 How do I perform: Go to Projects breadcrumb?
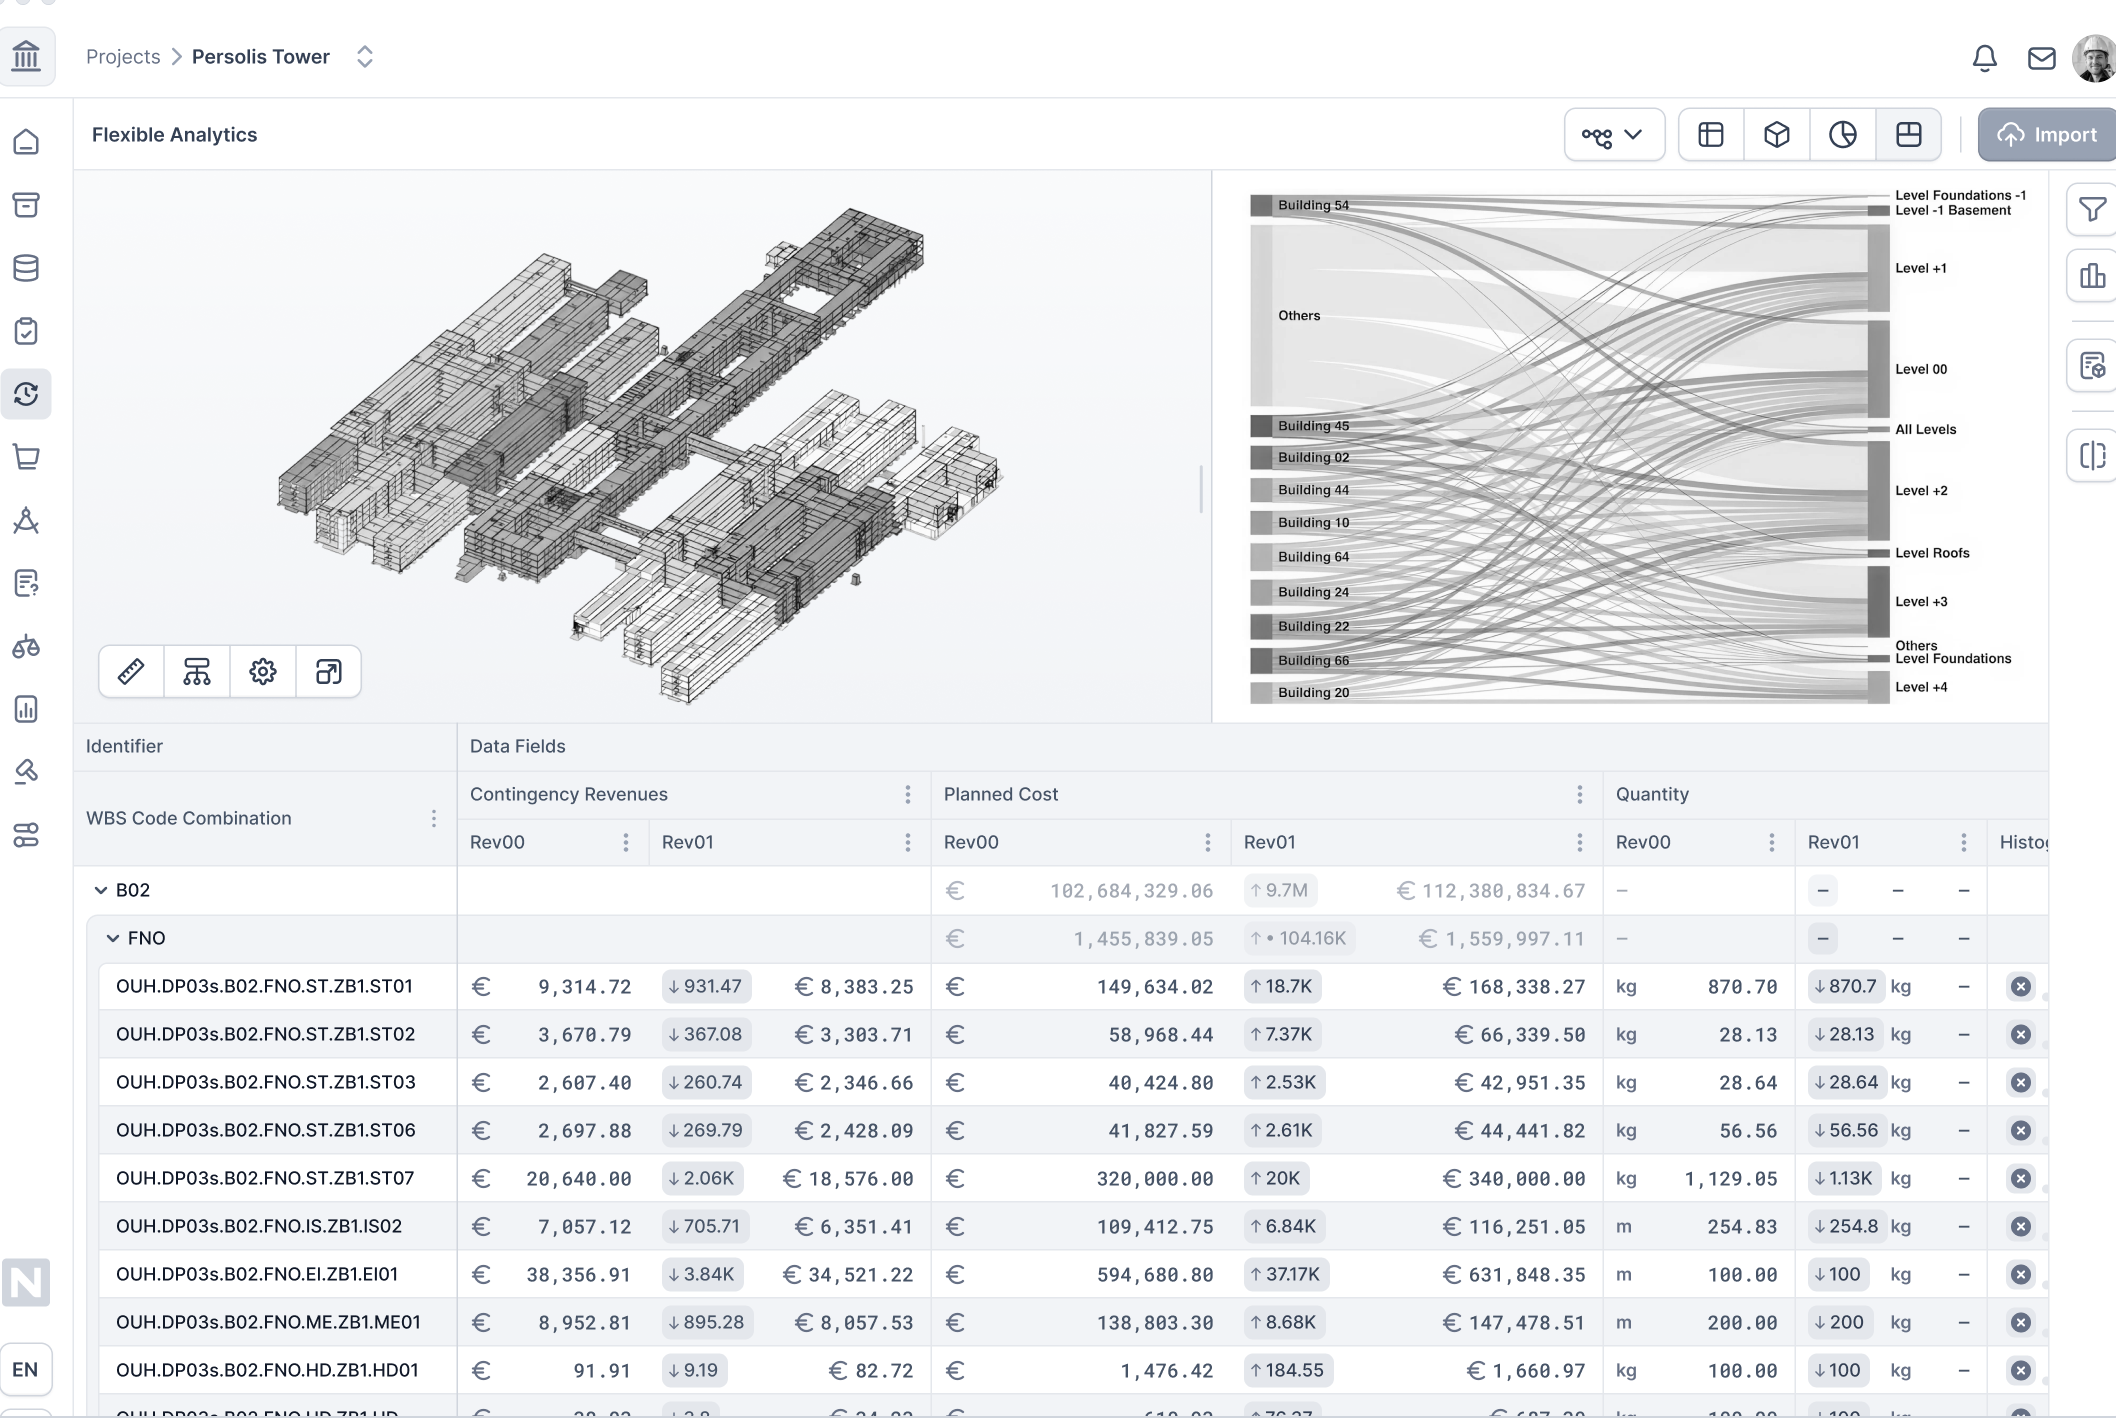pos(123,57)
